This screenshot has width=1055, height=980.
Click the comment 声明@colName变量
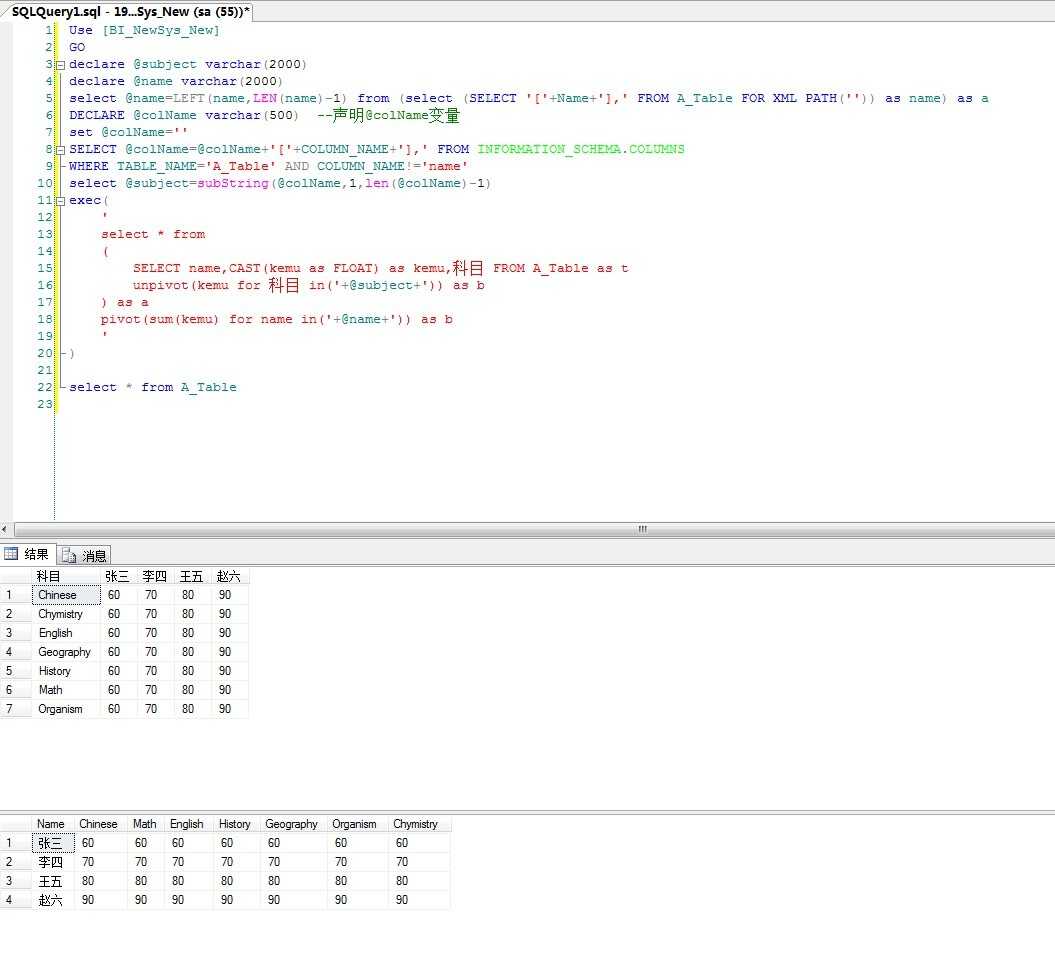click(388, 115)
